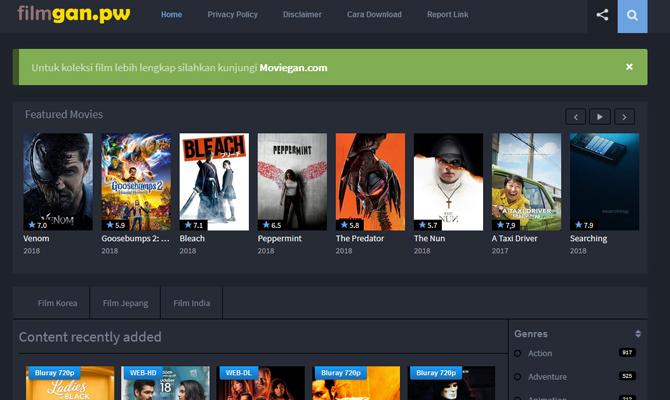
Task: Open the WEB-DL recently added movie
Action: coord(261,383)
